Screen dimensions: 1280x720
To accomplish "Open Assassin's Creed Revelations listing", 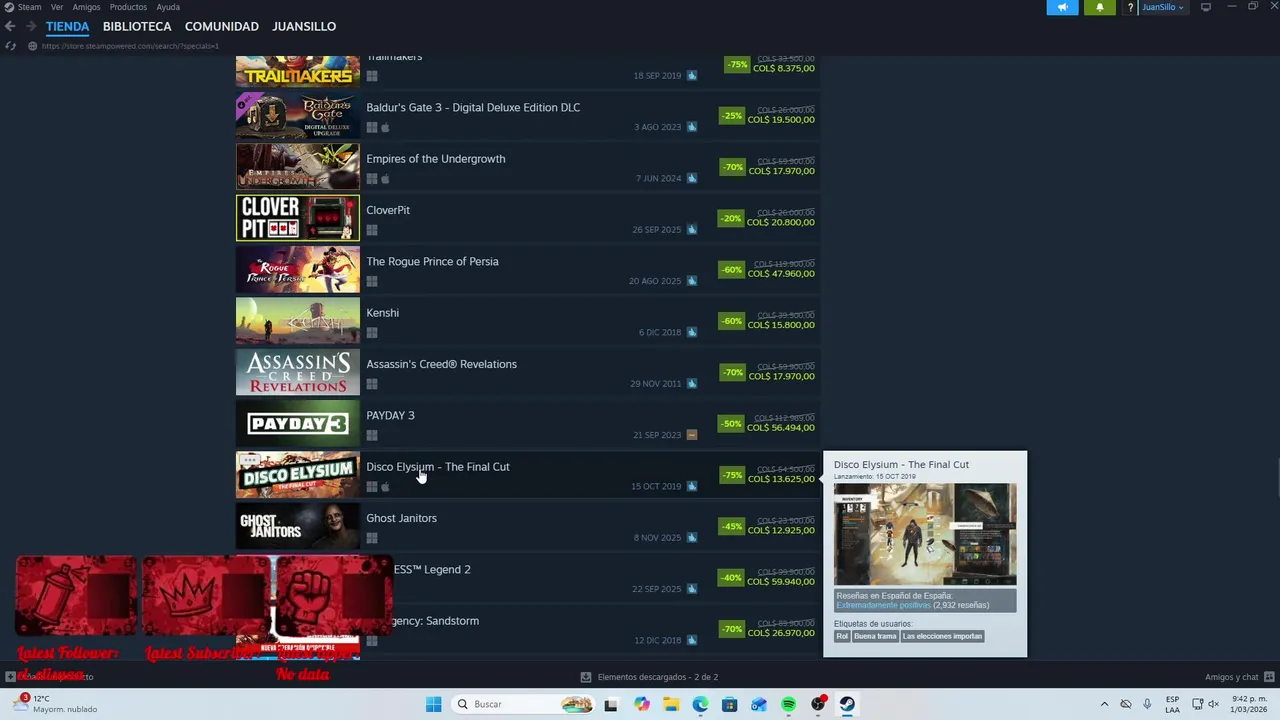I will pyautogui.click(x=527, y=372).
